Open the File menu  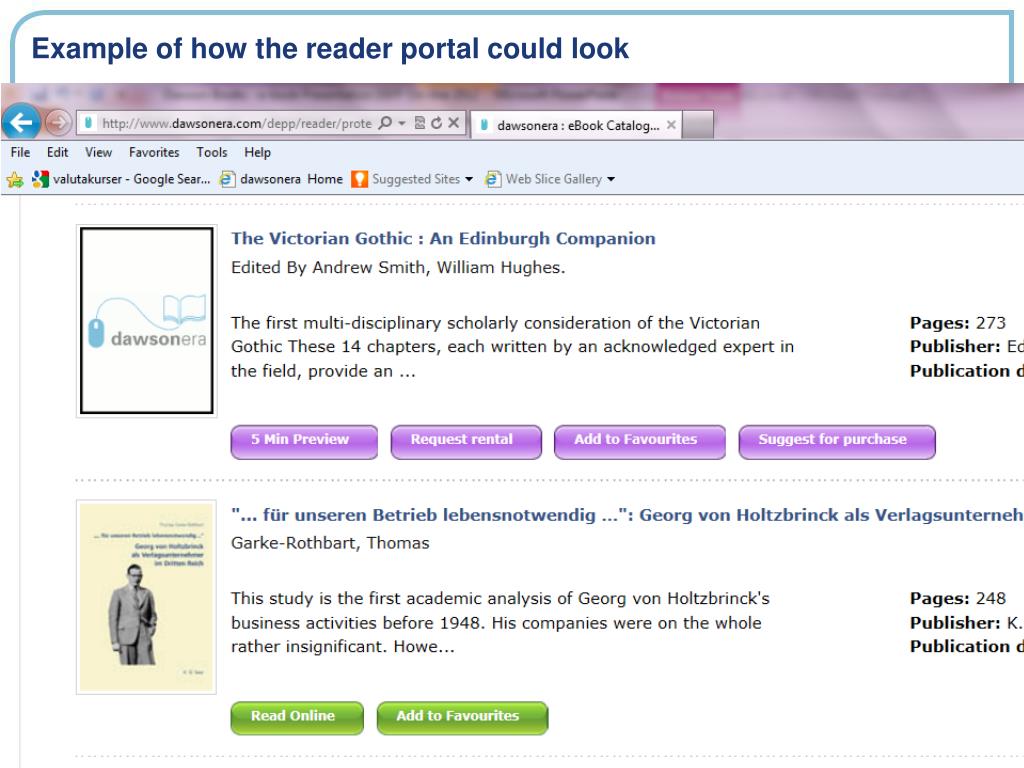[20, 152]
